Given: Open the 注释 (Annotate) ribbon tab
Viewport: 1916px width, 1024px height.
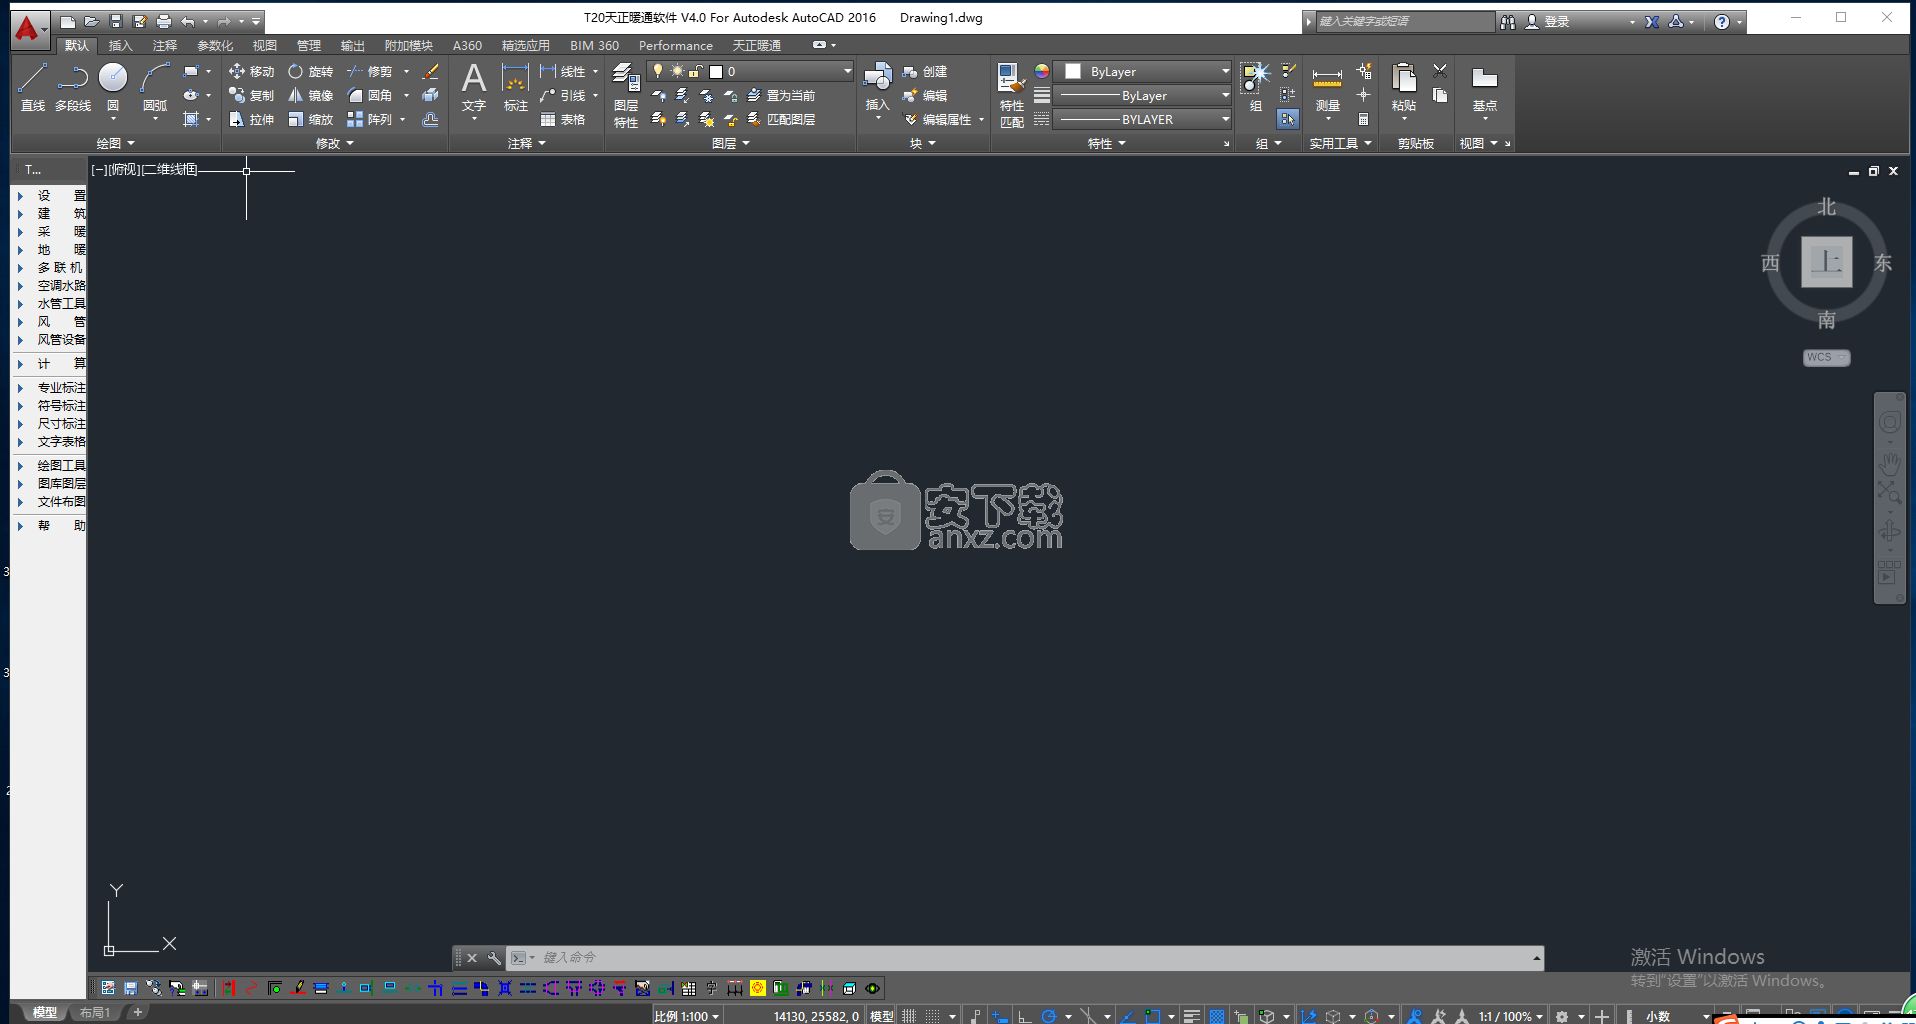Looking at the screenshot, I should [164, 45].
